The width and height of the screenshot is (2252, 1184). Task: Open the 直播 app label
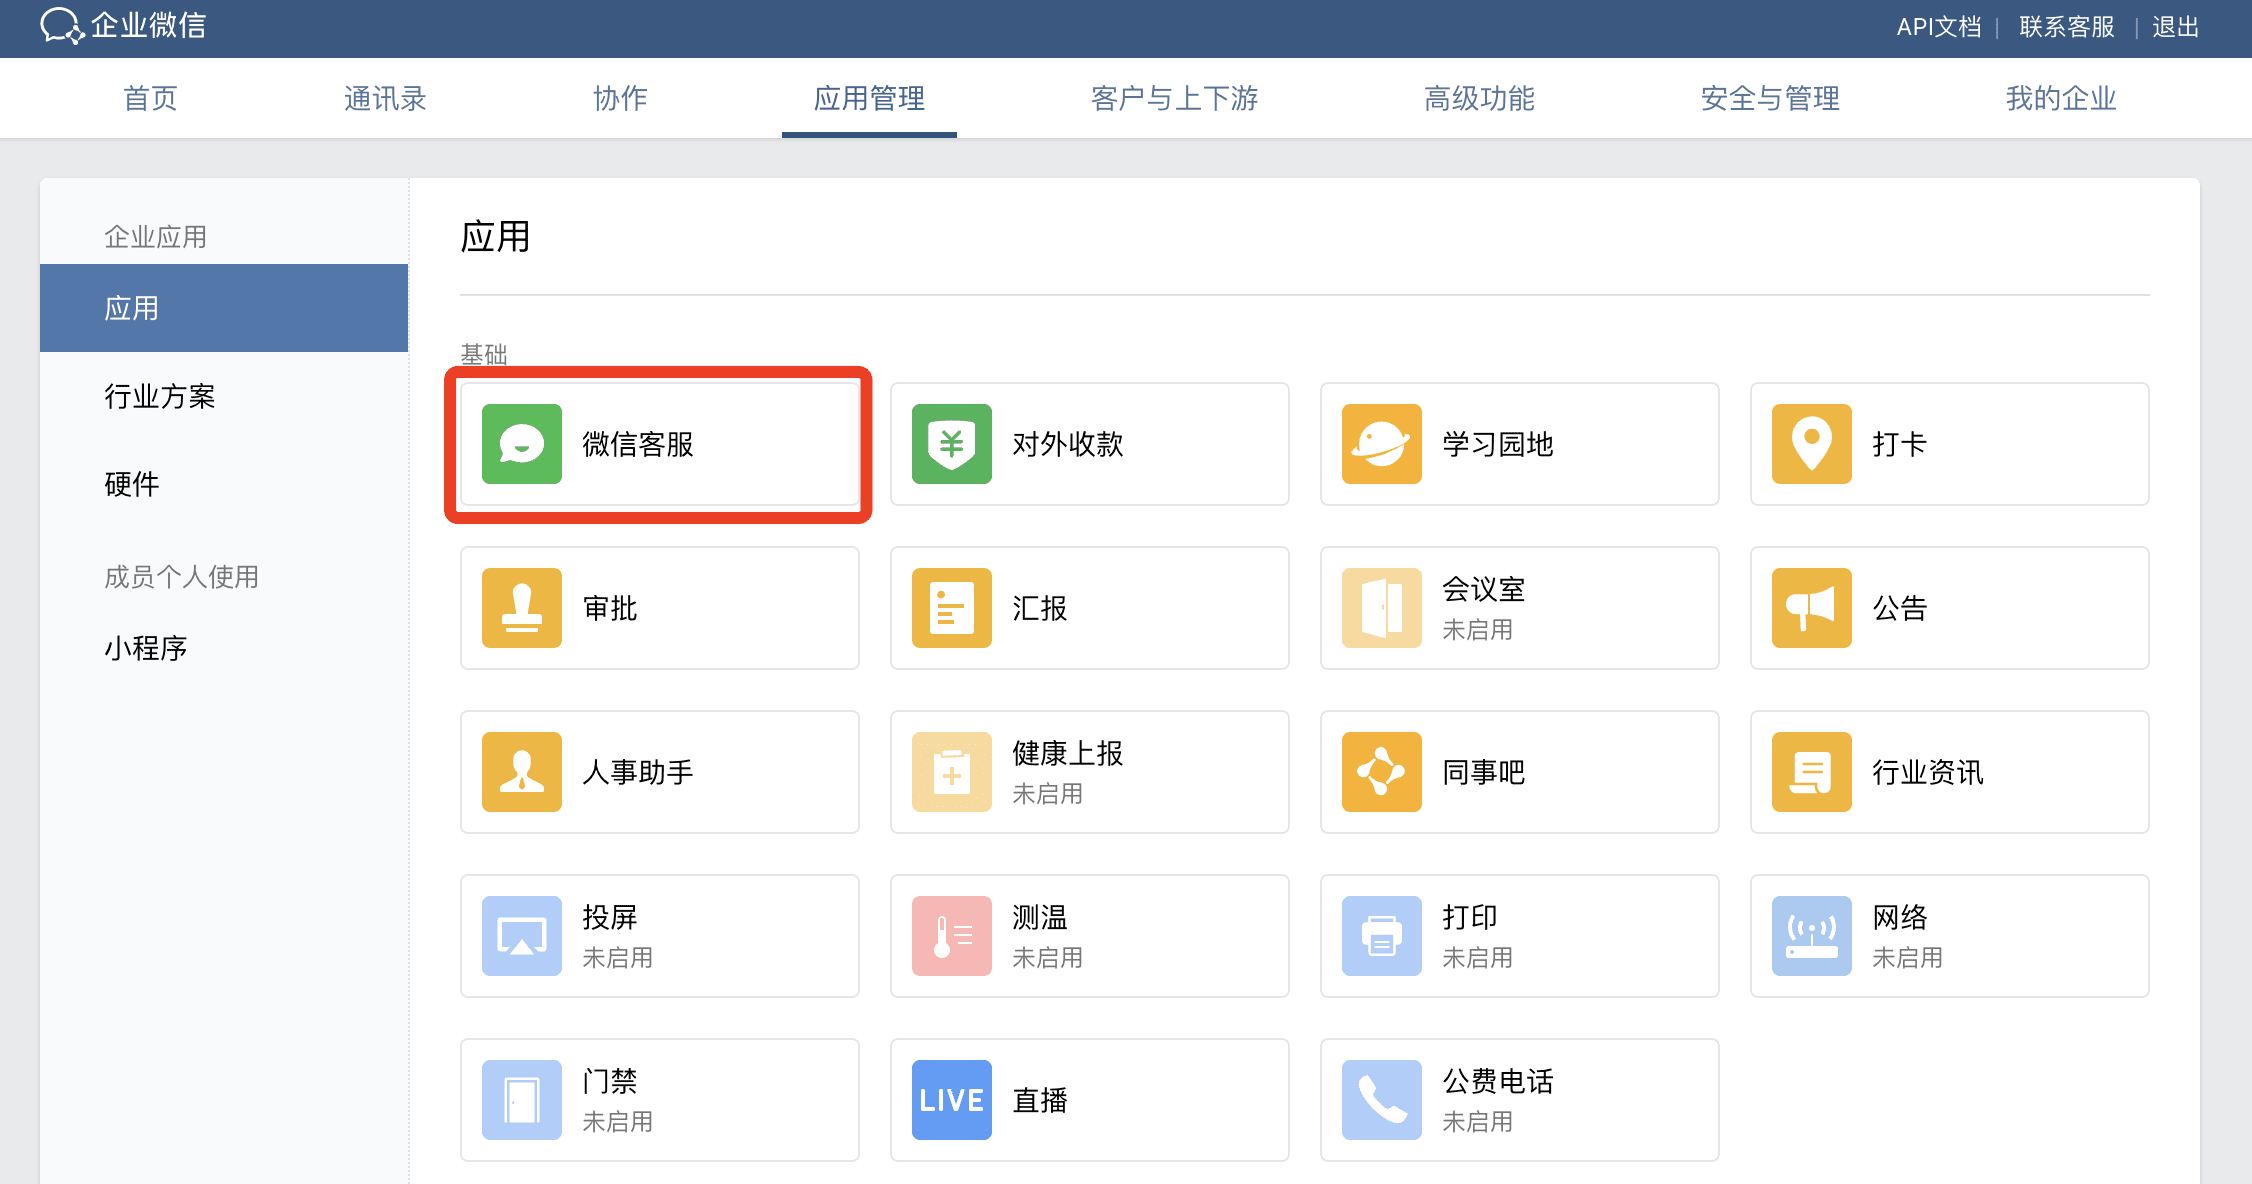coord(1040,1100)
